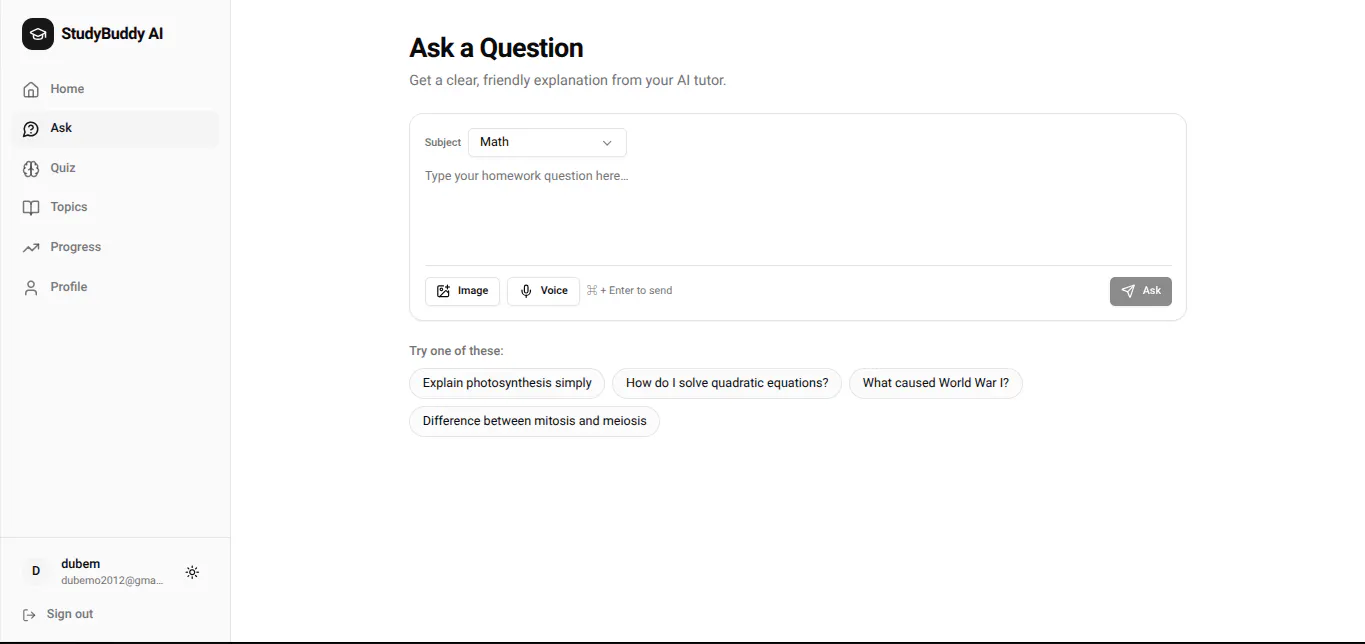Click the Topics open book icon

click(31, 208)
